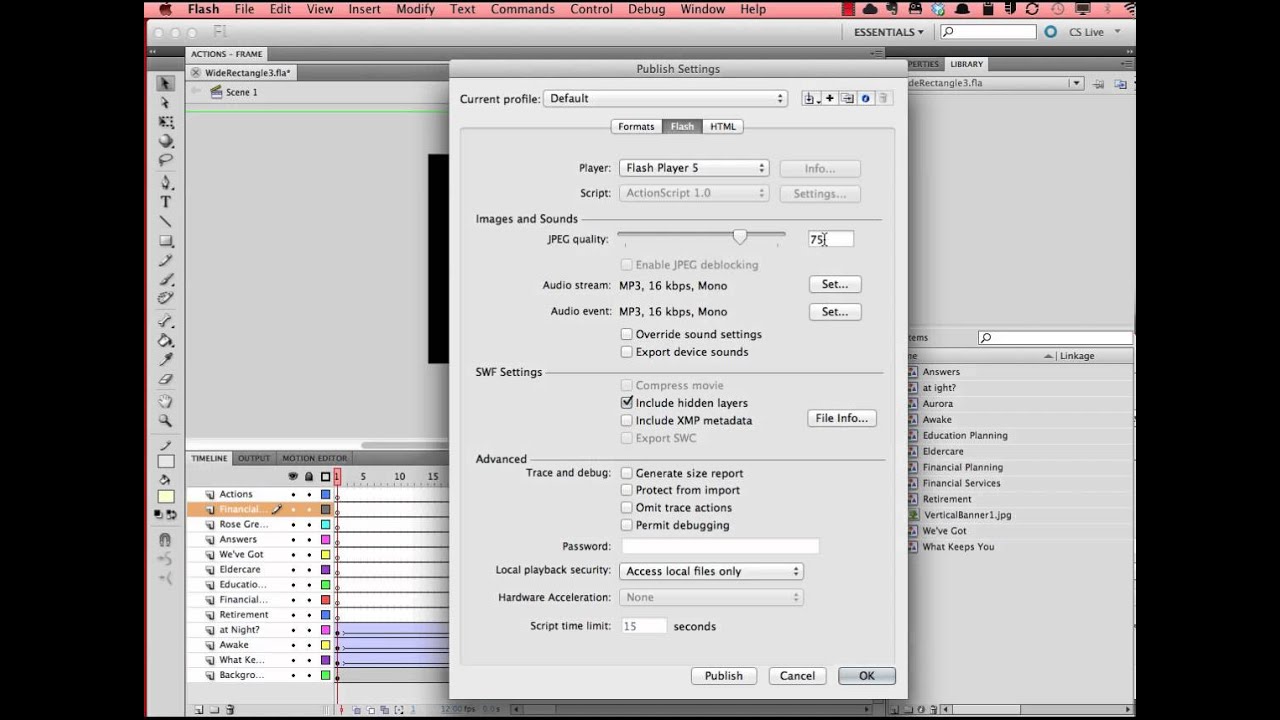Click Set button for Audio event

[835, 312]
